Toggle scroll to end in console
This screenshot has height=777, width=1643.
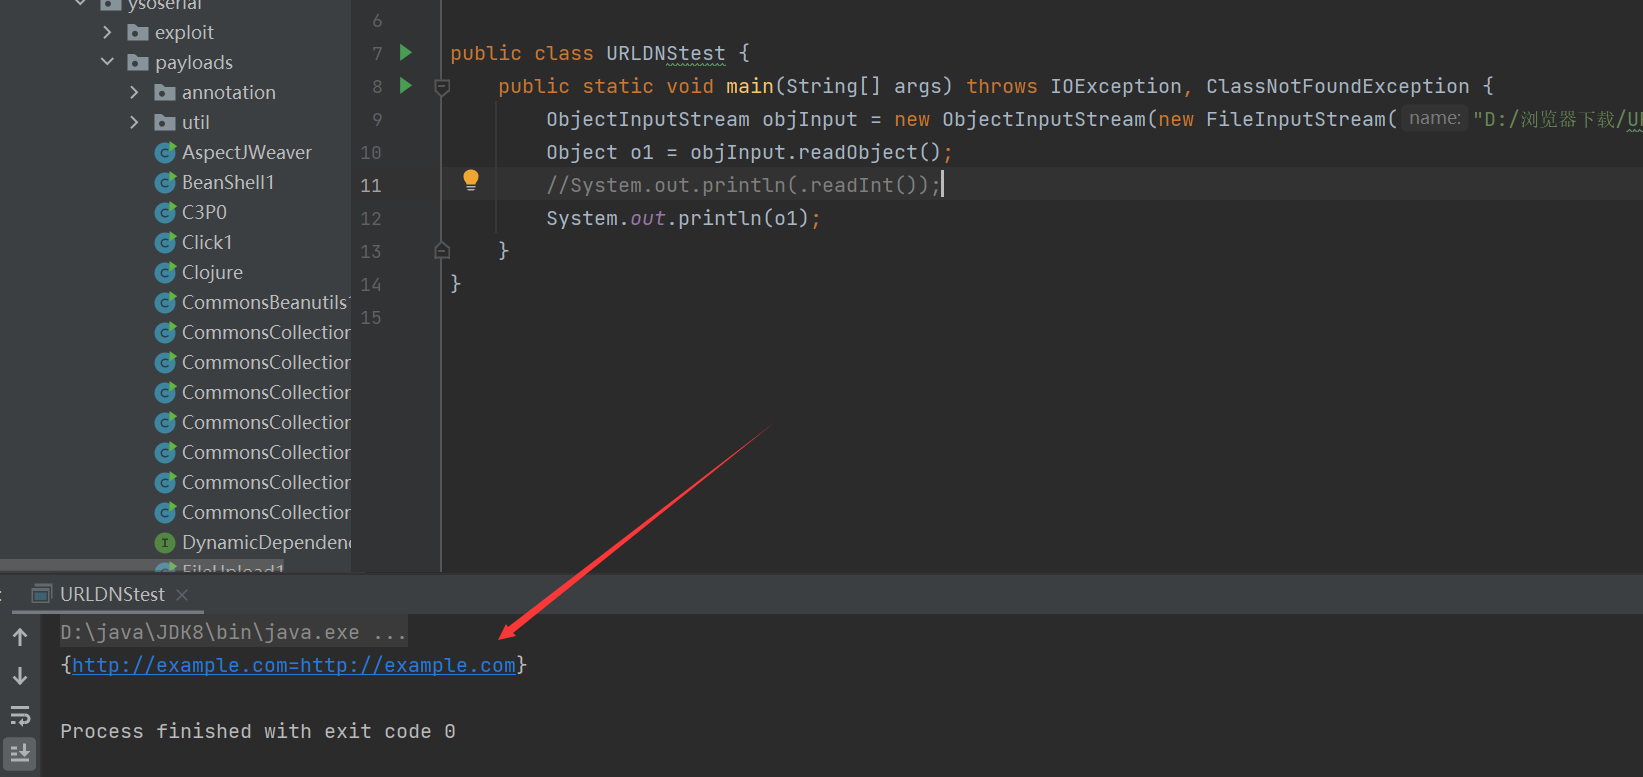coord(20,753)
